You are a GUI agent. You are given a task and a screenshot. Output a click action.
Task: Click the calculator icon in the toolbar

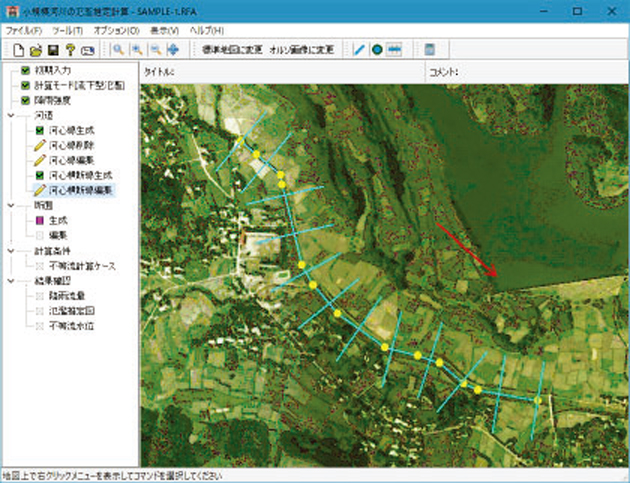pyautogui.click(x=429, y=49)
